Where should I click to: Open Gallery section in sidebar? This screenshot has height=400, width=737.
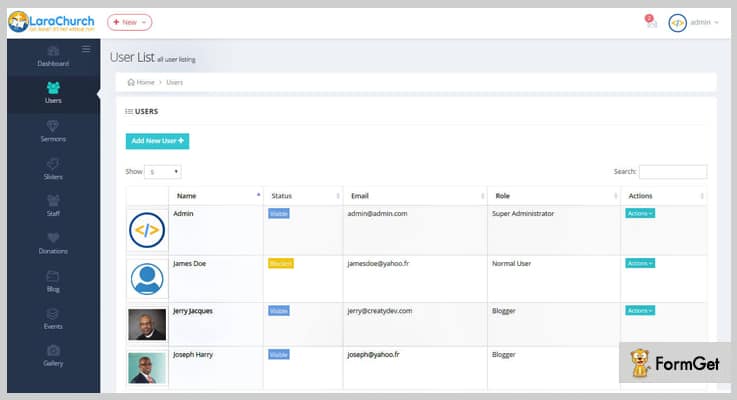(x=53, y=356)
